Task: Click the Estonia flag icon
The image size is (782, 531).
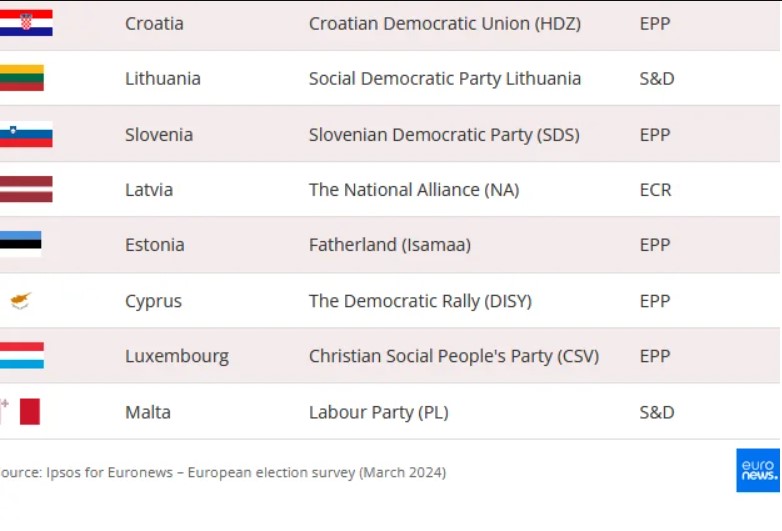Action: [21, 244]
